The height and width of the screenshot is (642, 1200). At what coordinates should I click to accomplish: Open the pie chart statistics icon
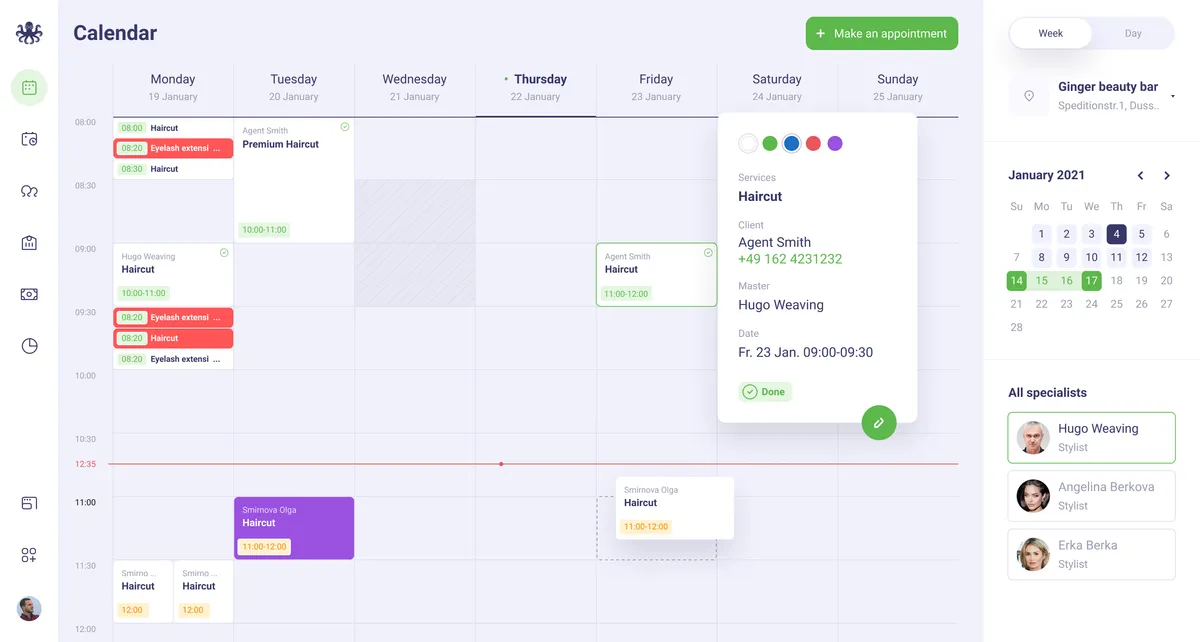pos(29,346)
